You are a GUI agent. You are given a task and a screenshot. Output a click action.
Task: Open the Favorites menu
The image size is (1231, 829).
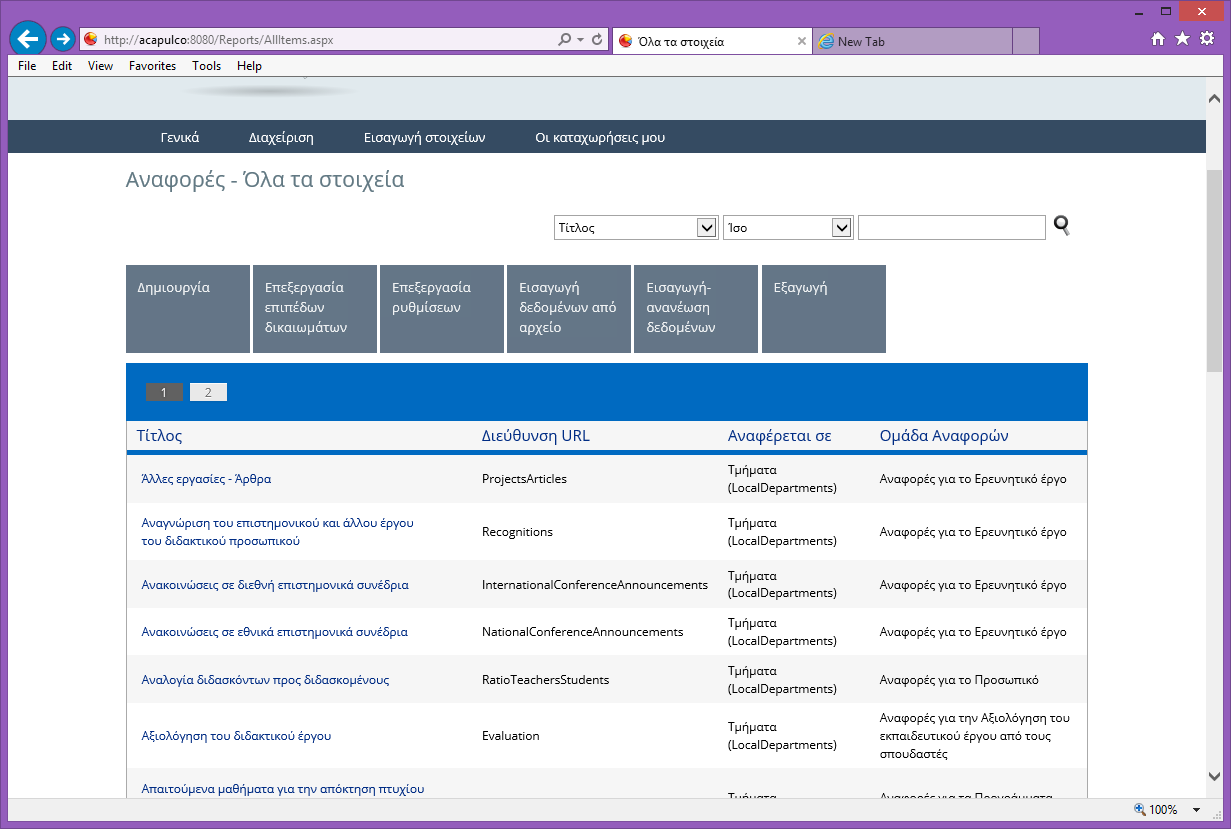pos(152,66)
